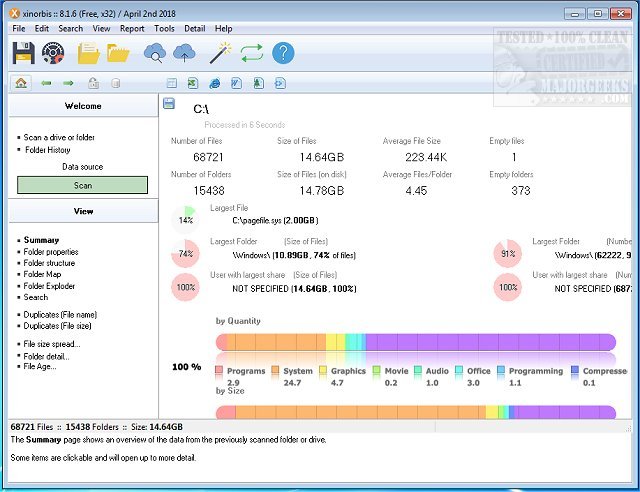Select Summary in View list
640x492 pixels.
point(41,240)
